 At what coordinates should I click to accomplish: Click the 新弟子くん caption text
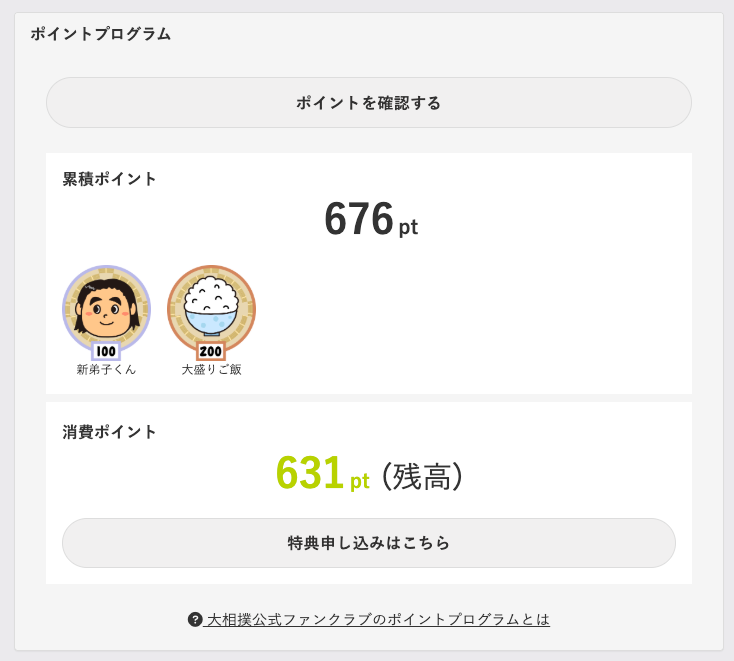point(106,370)
